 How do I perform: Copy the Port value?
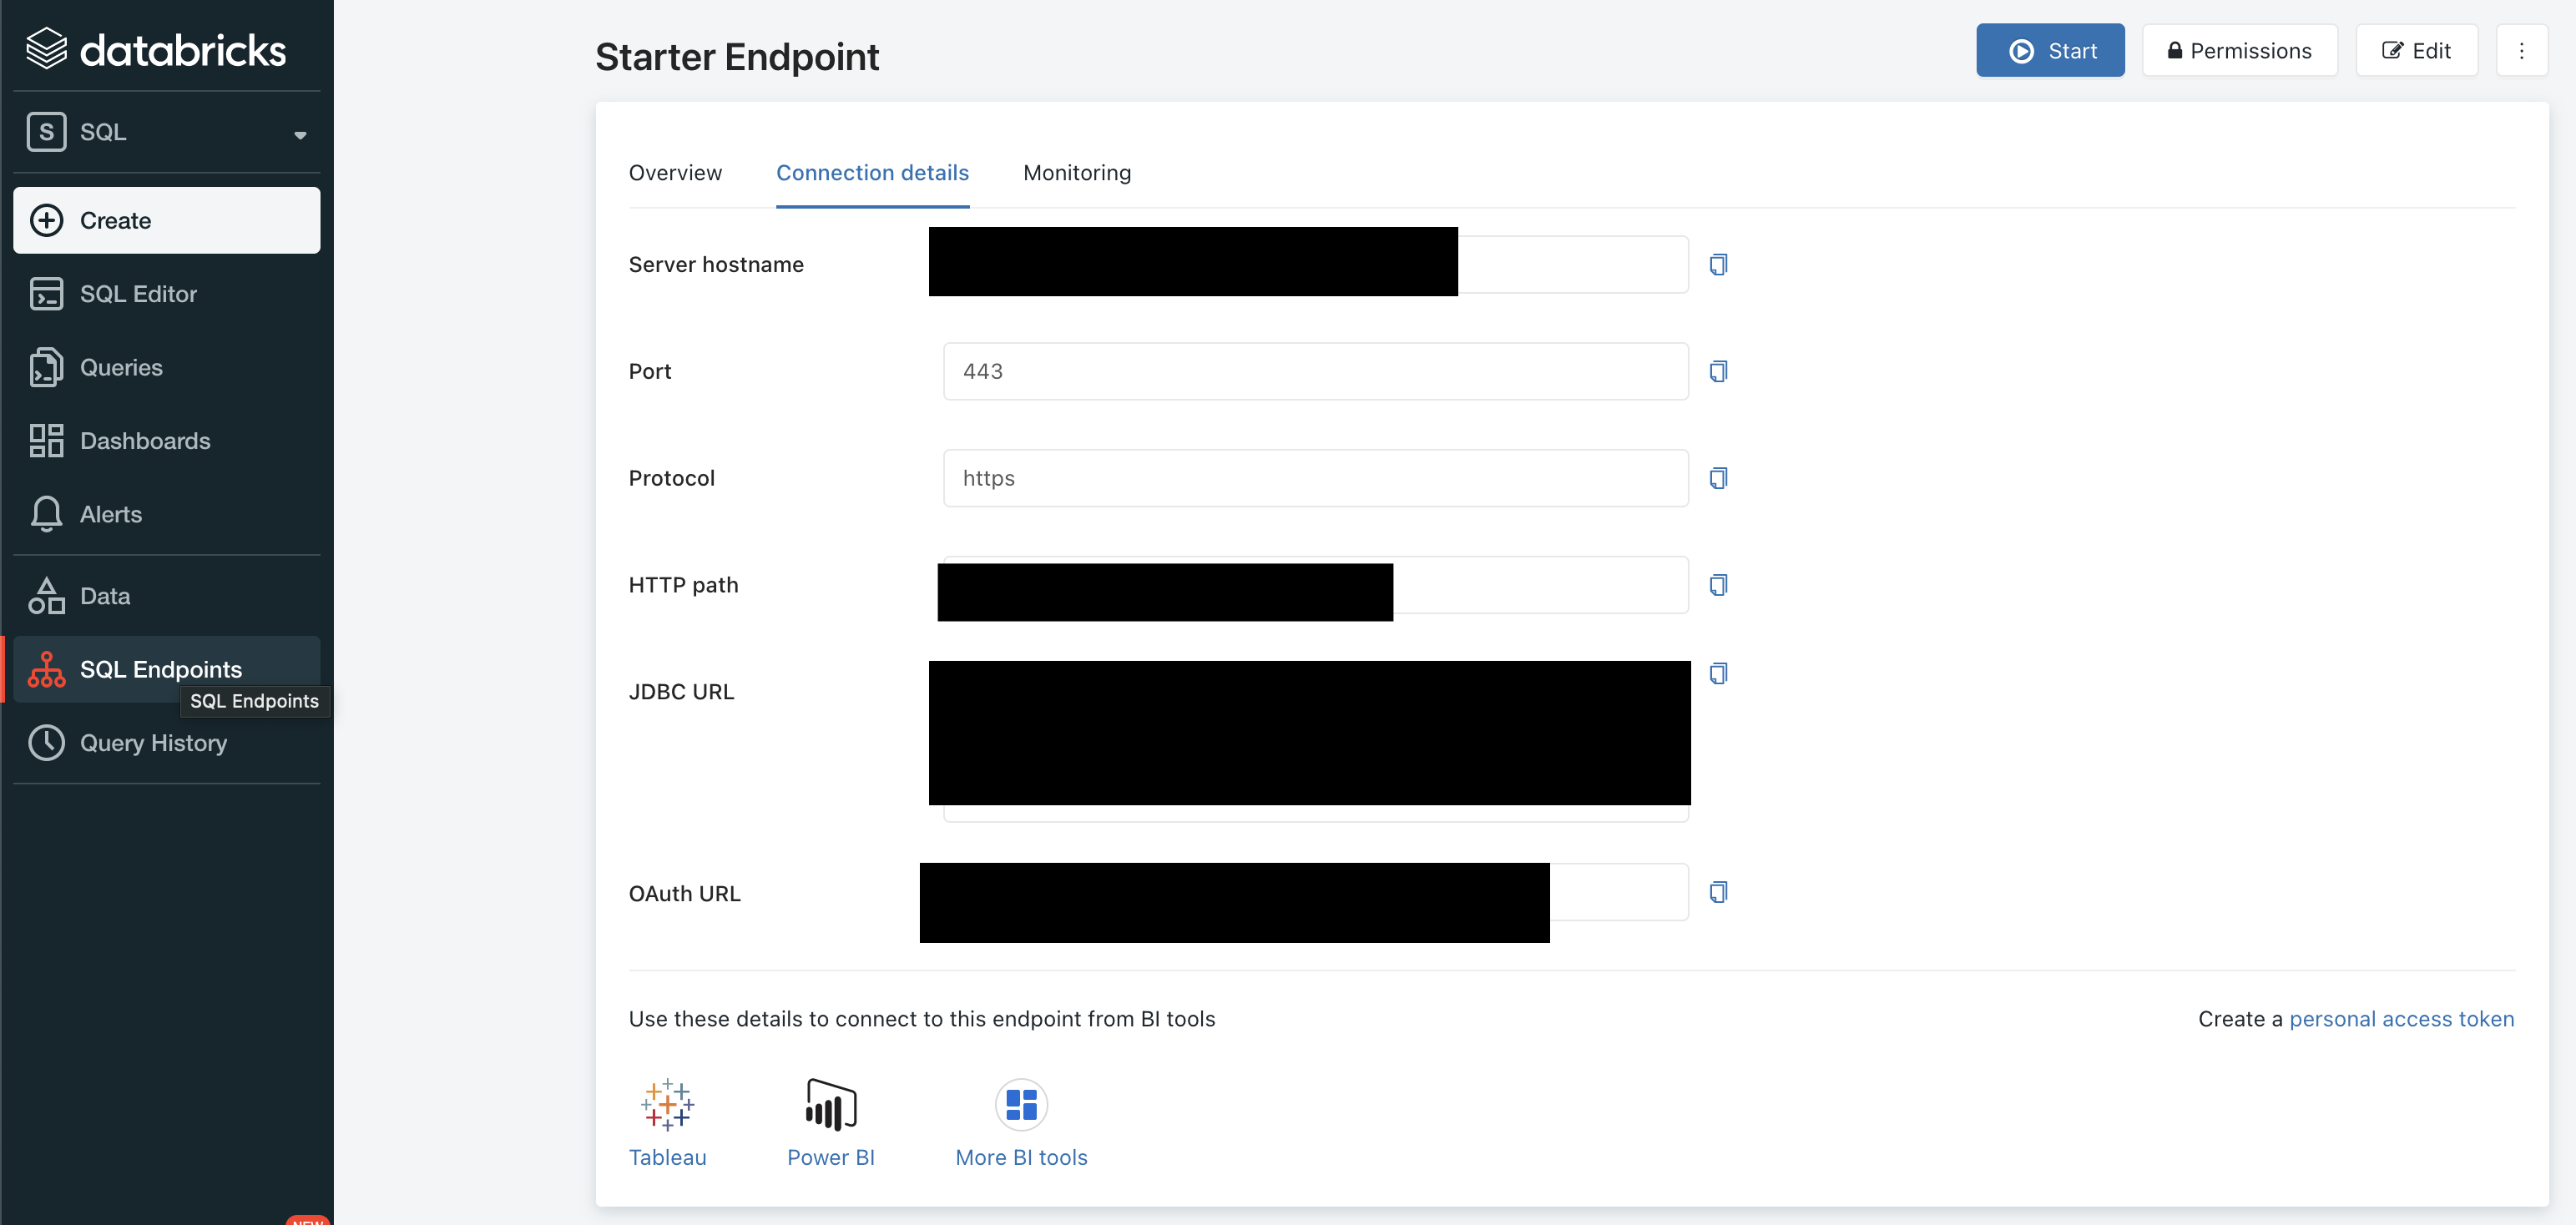(1718, 371)
